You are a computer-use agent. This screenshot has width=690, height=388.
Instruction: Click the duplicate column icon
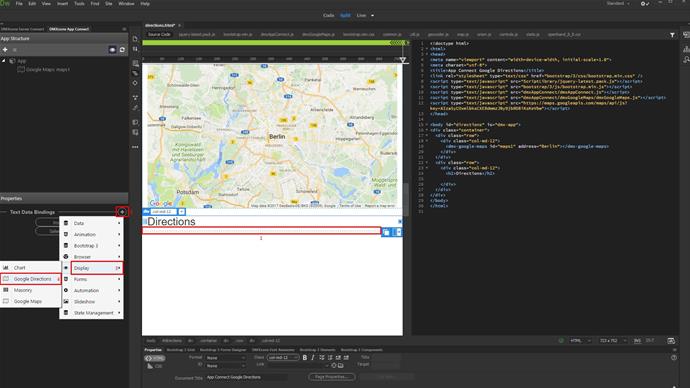tap(386, 232)
